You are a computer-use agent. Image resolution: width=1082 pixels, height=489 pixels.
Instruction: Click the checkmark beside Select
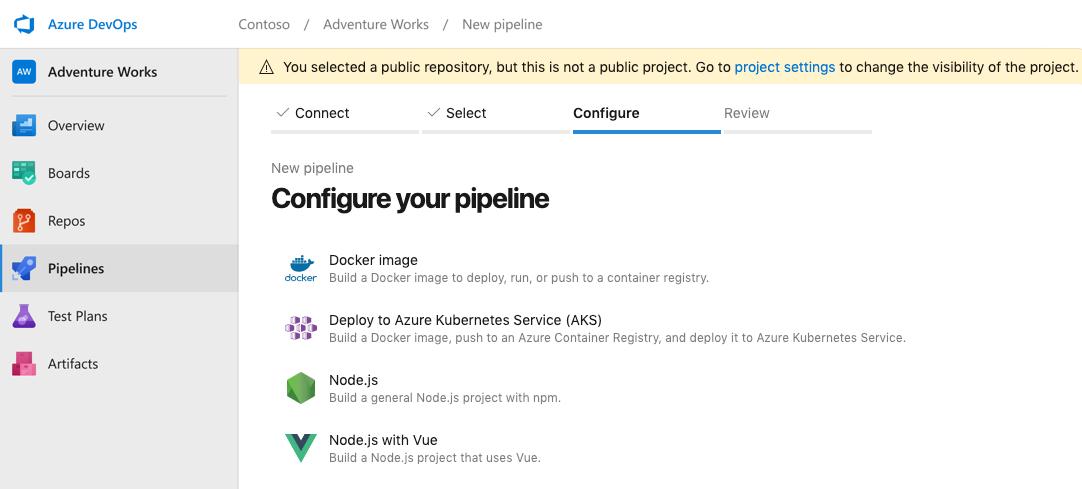(433, 112)
